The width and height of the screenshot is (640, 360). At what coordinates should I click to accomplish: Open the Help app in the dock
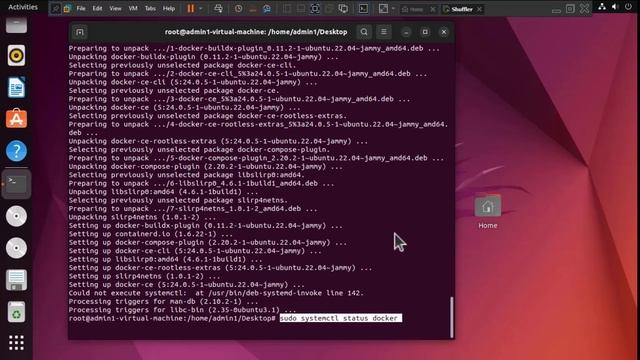[x=16, y=151]
